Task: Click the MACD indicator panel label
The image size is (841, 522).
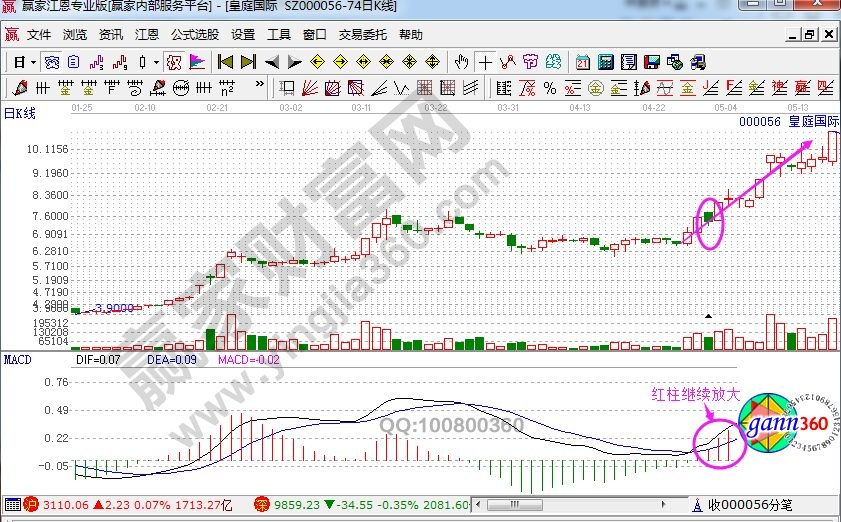Action: (x=17, y=358)
